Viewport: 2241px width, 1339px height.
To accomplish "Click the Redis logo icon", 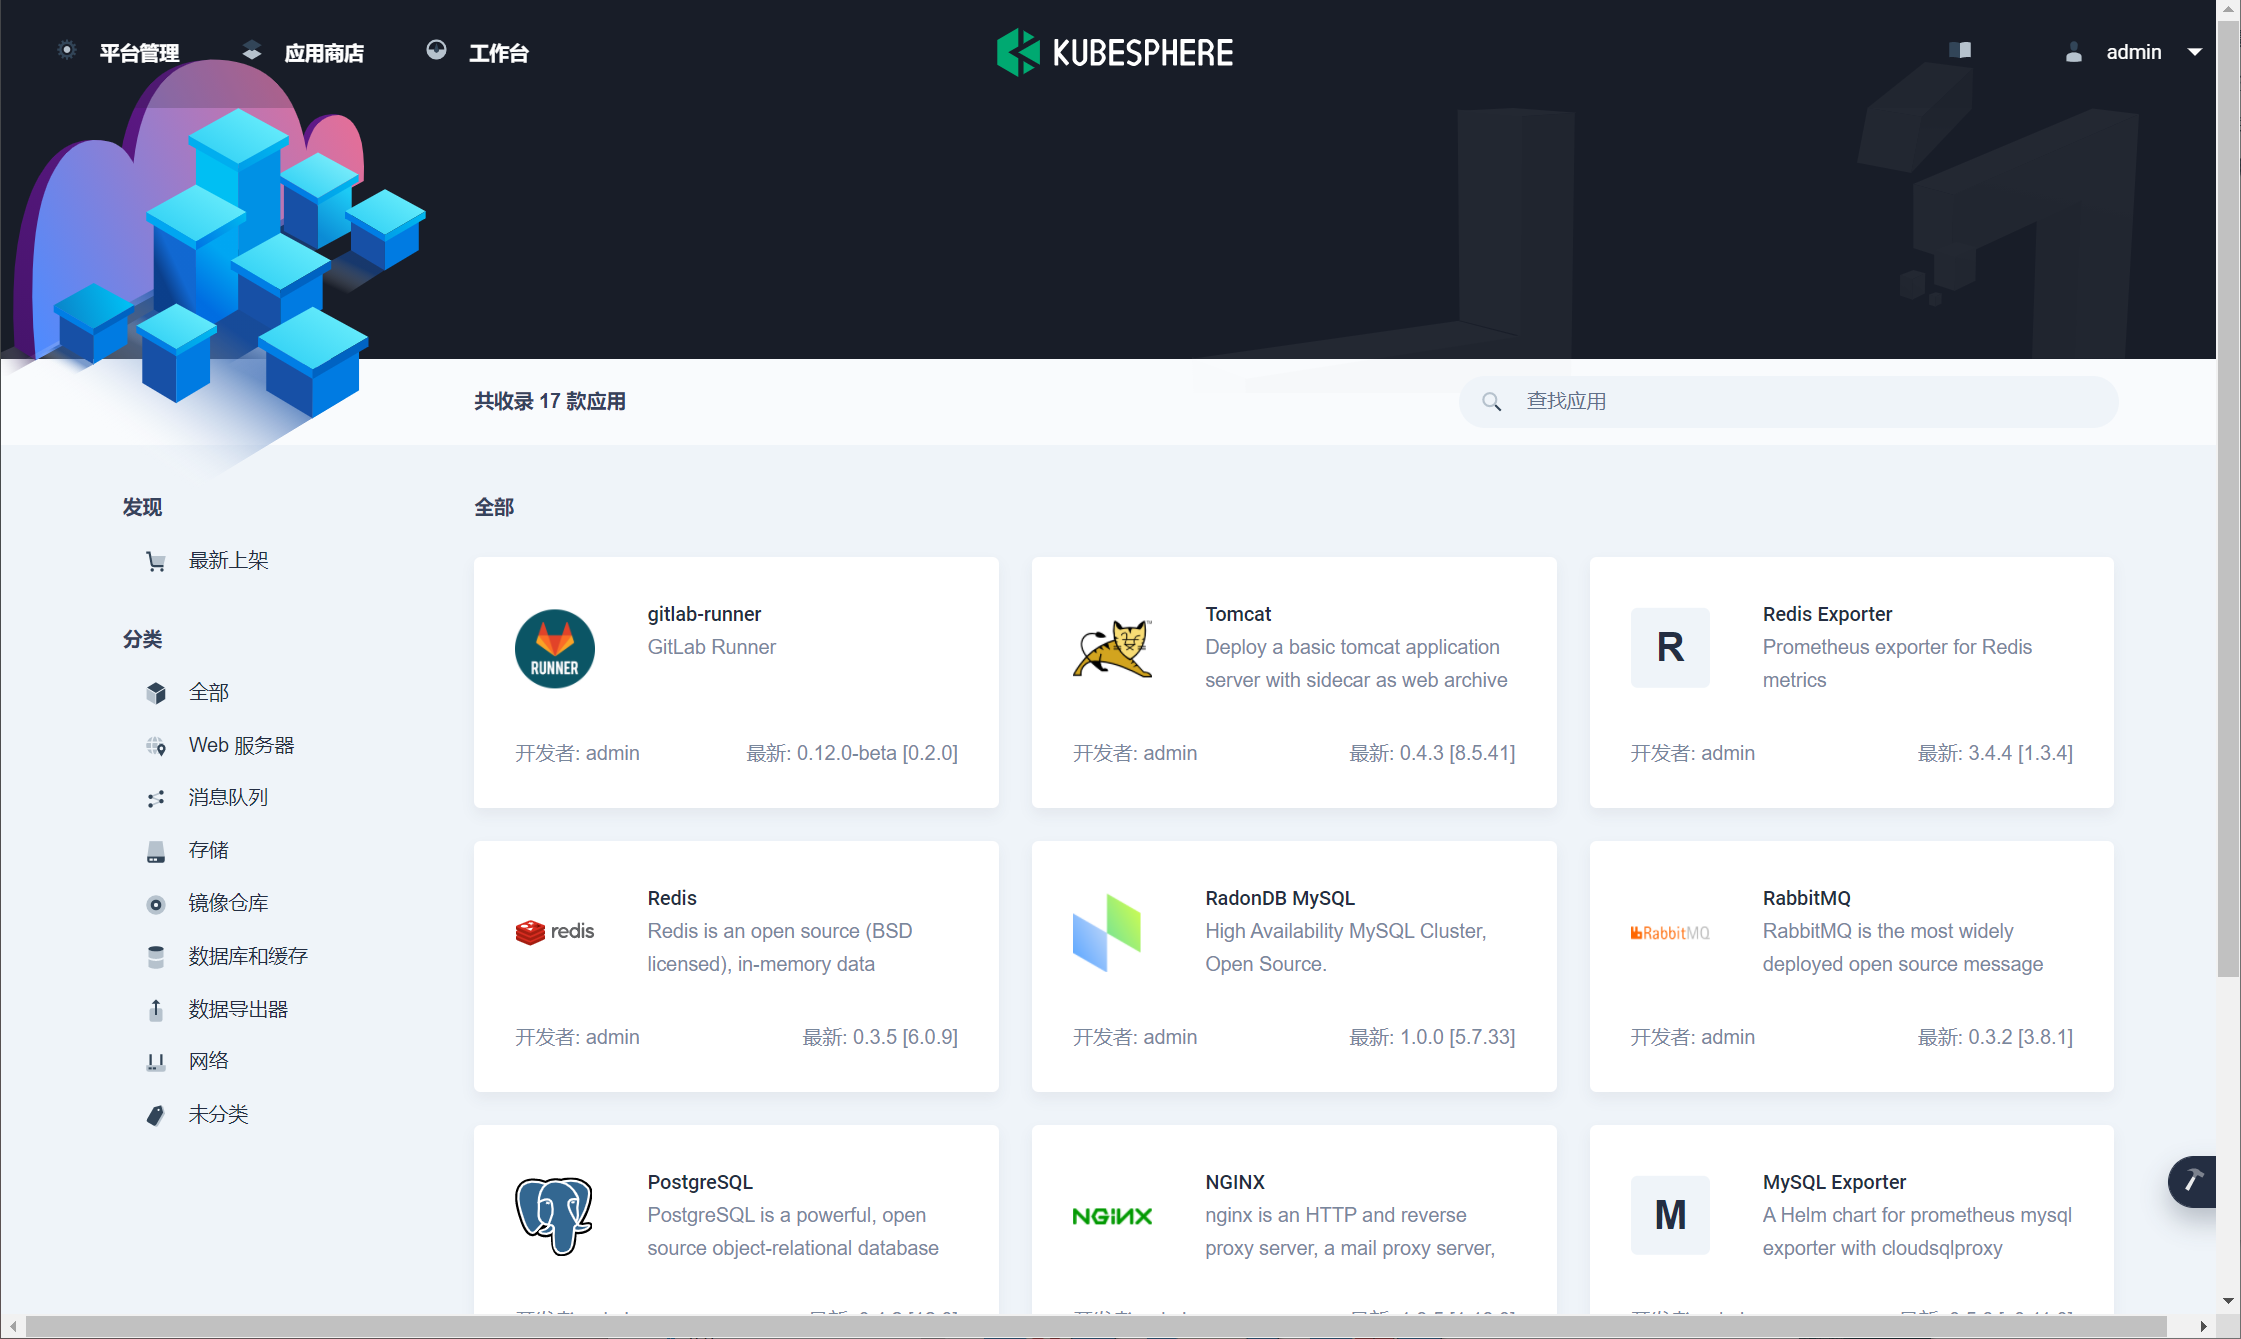I will pos(554,932).
